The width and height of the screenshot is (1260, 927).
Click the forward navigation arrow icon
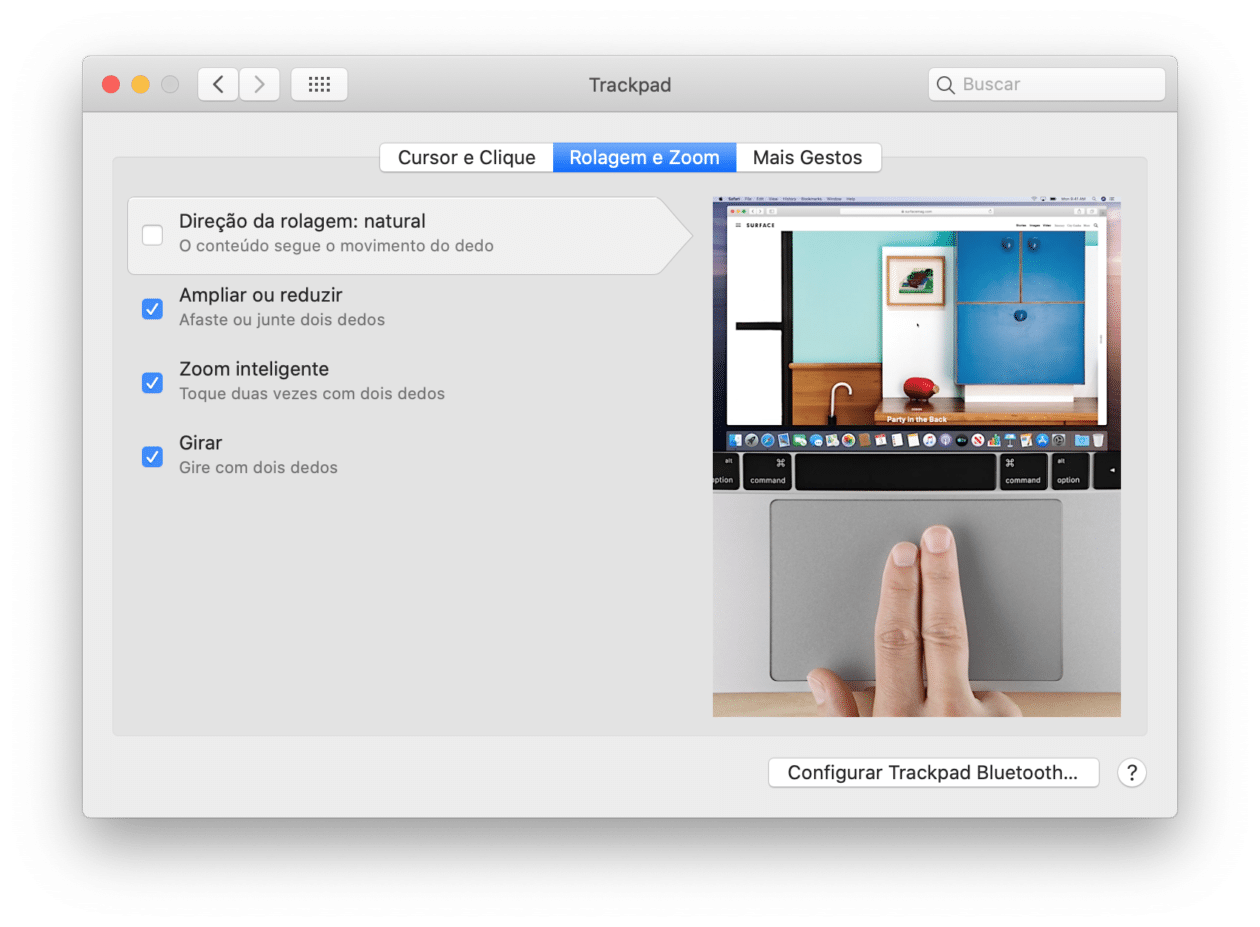259,84
